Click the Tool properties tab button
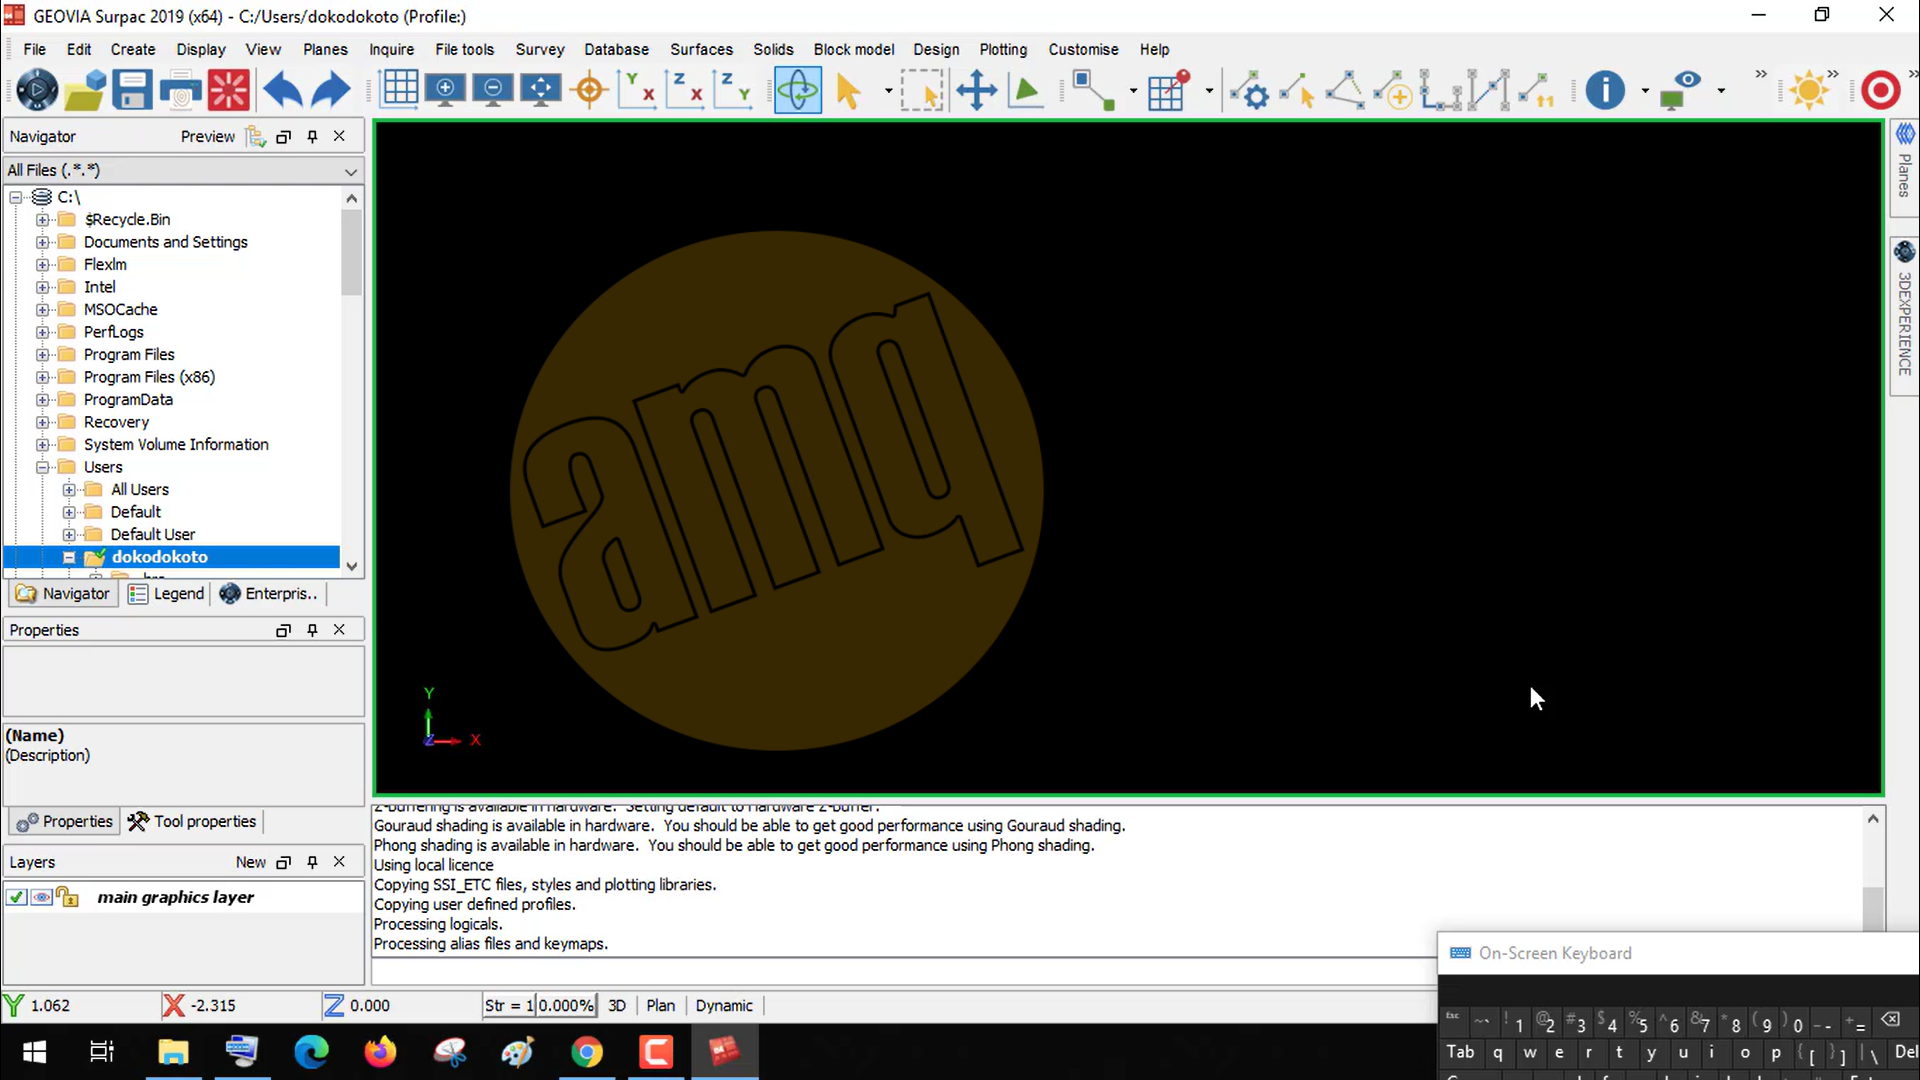Image resolution: width=1920 pixels, height=1080 pixels. tap(193, 821)
